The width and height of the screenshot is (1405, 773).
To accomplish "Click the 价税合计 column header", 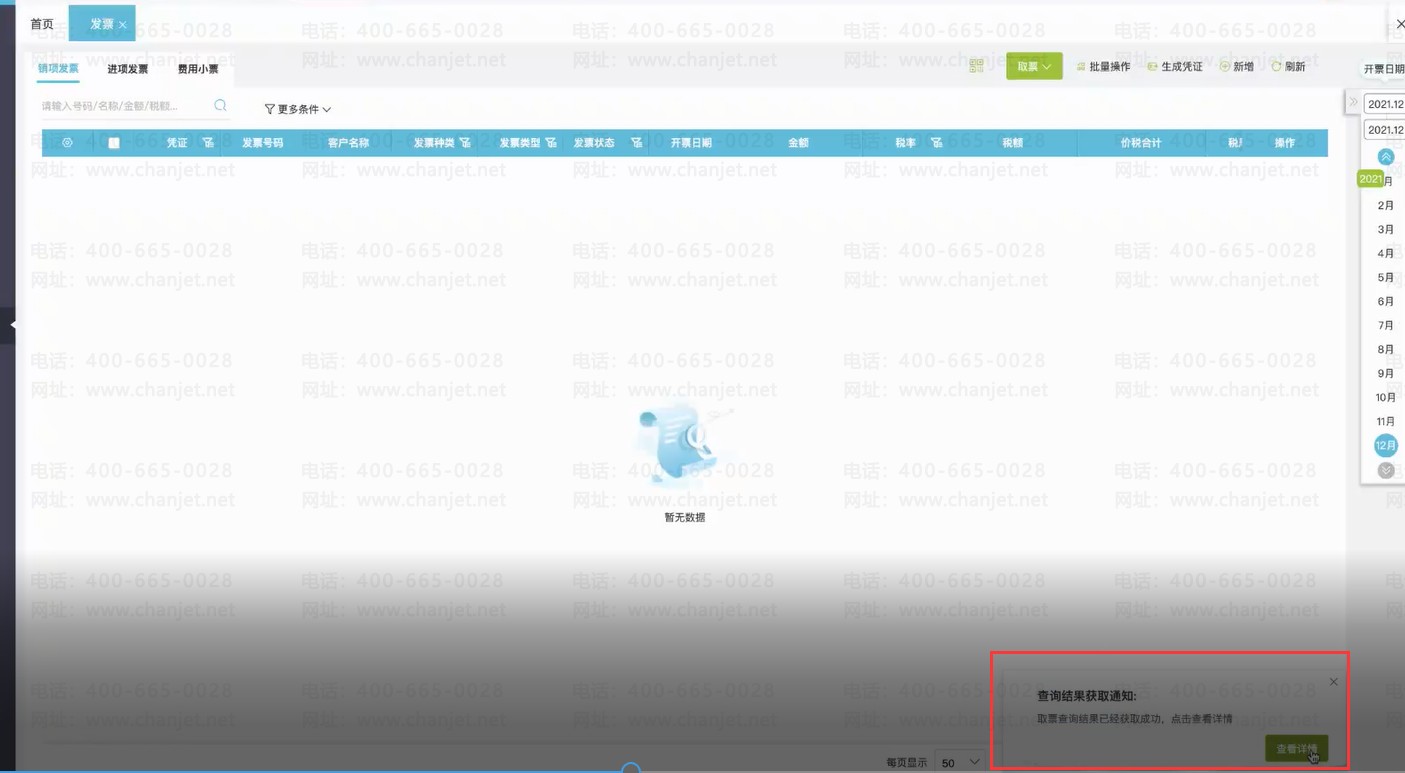I will point(1140,143).
